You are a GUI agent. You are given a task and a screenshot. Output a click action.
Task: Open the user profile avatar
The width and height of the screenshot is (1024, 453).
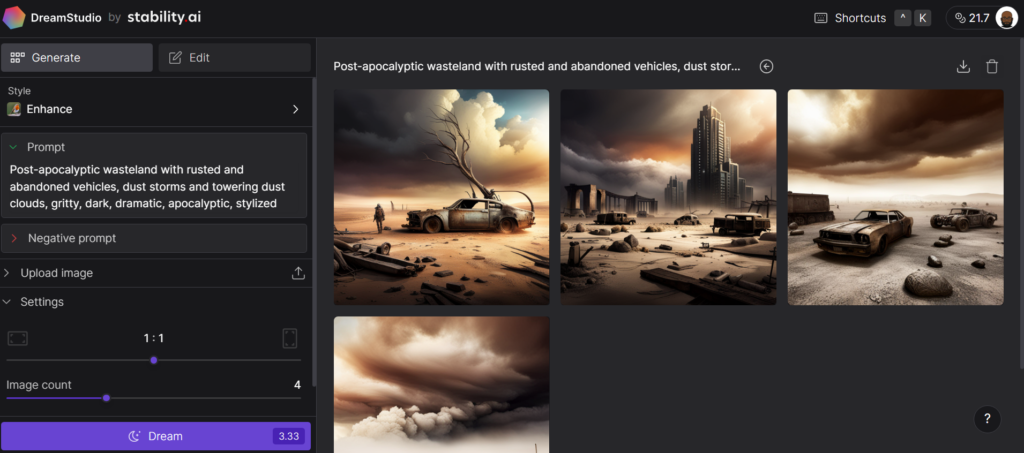[x=1006, y=18]
